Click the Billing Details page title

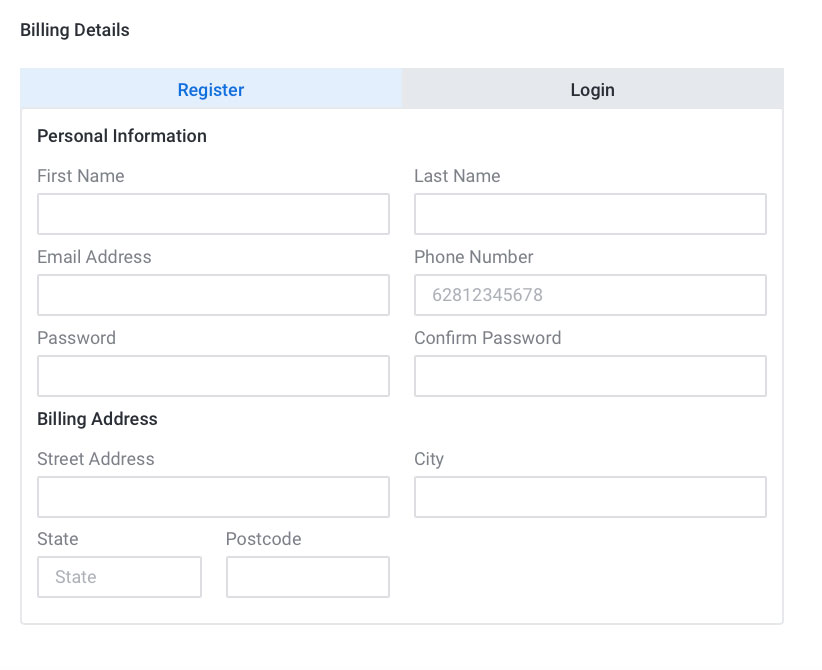click(x=74, y=30)
